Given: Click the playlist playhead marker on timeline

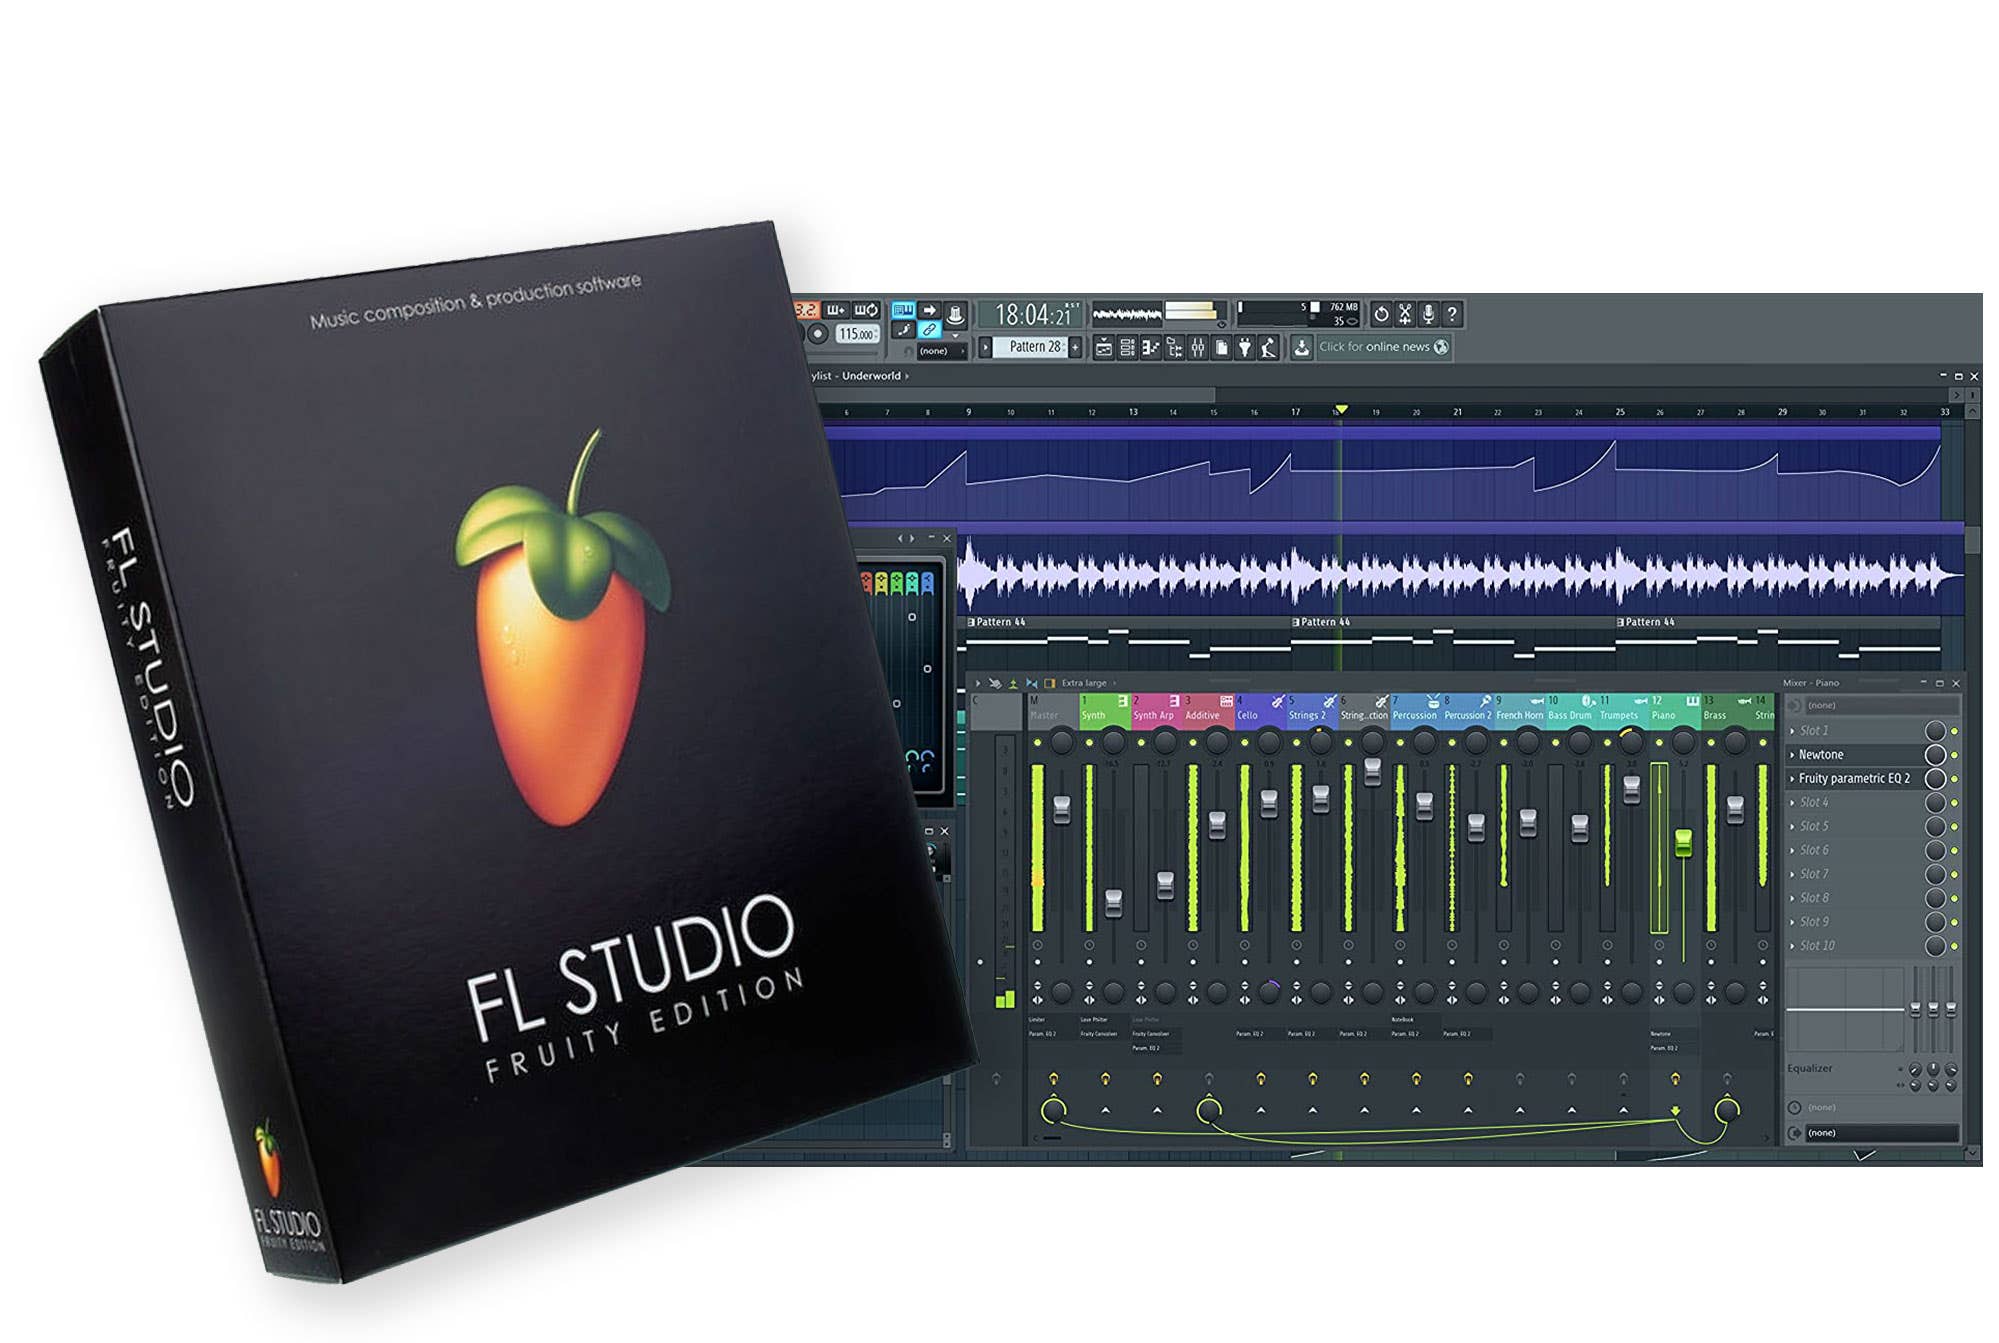Looking at the screenshot, I should point(1341,409).
